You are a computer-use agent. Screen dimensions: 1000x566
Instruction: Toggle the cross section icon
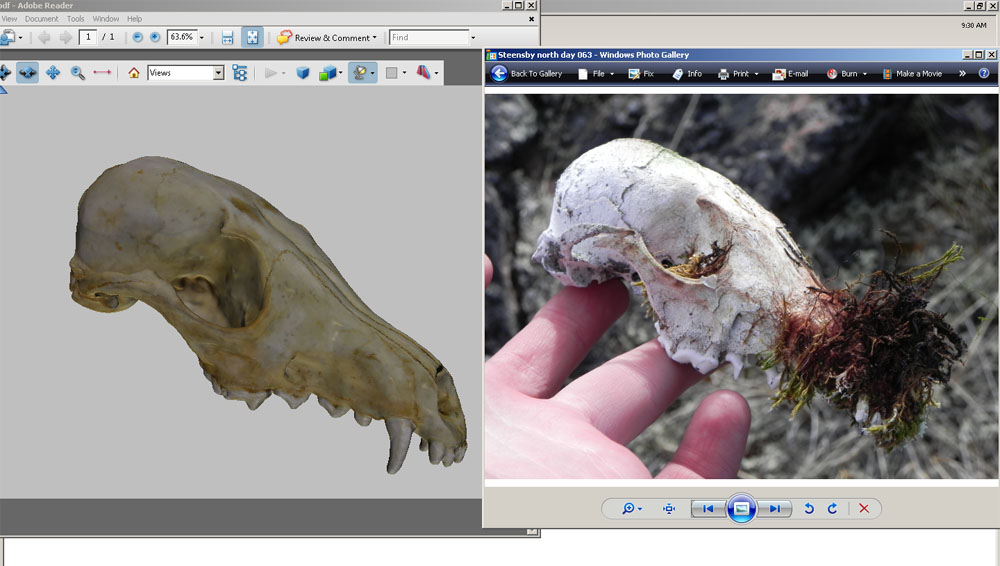coord(423,73)
